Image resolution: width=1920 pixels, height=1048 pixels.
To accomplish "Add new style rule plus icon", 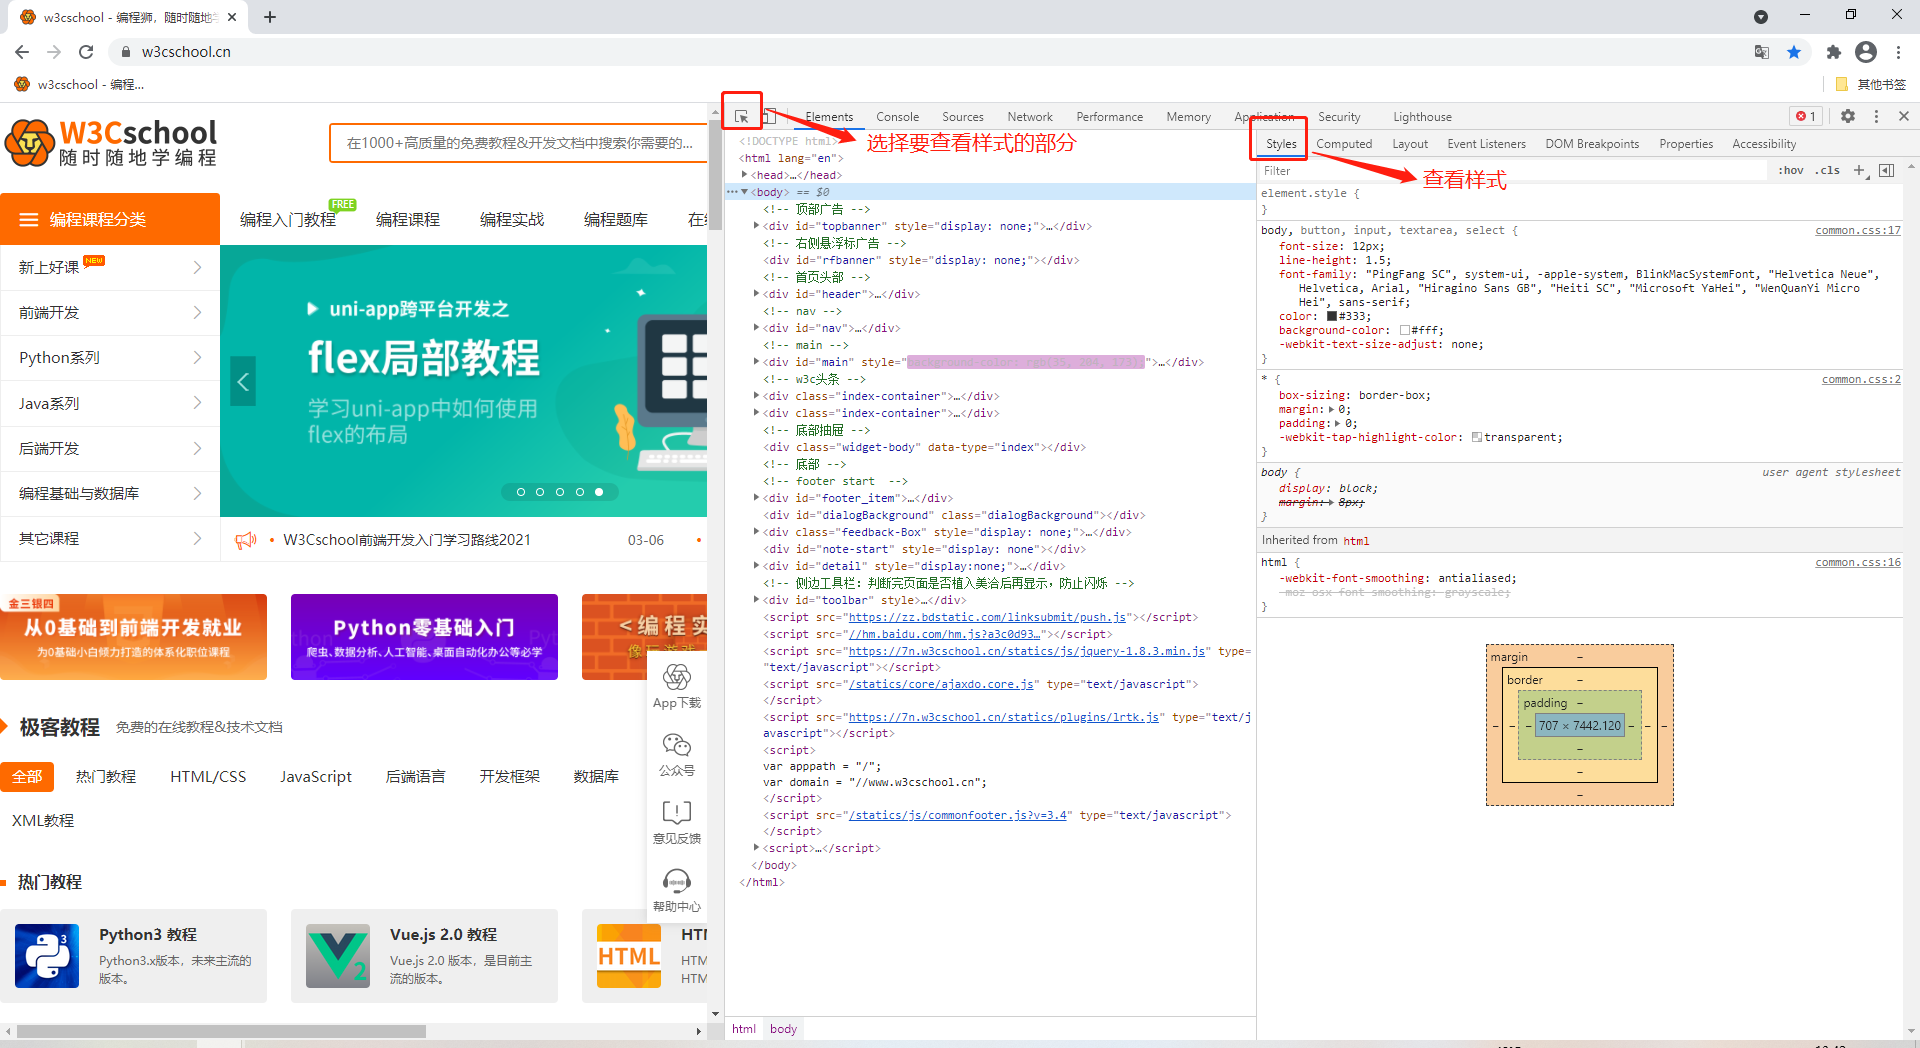I will [x=1859, y=171].
